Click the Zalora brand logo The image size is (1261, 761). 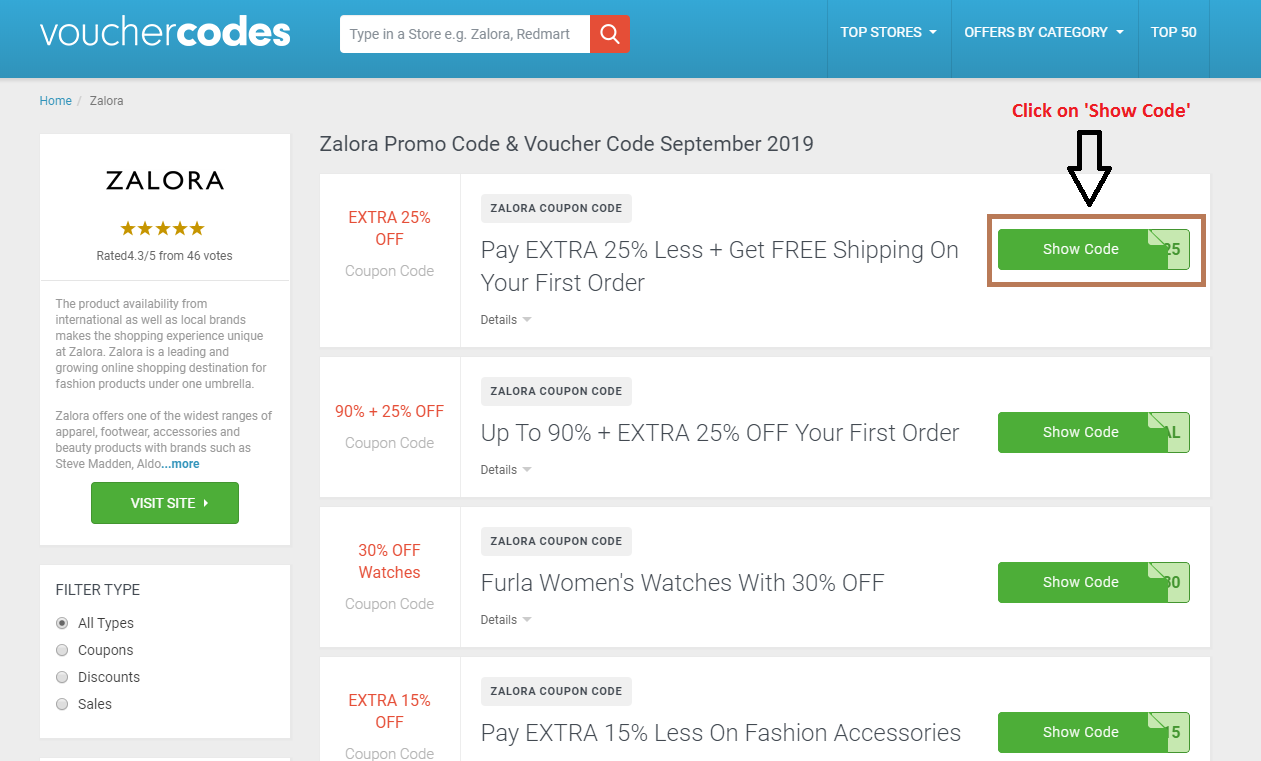pyautogui.click(x=165, y=181)
